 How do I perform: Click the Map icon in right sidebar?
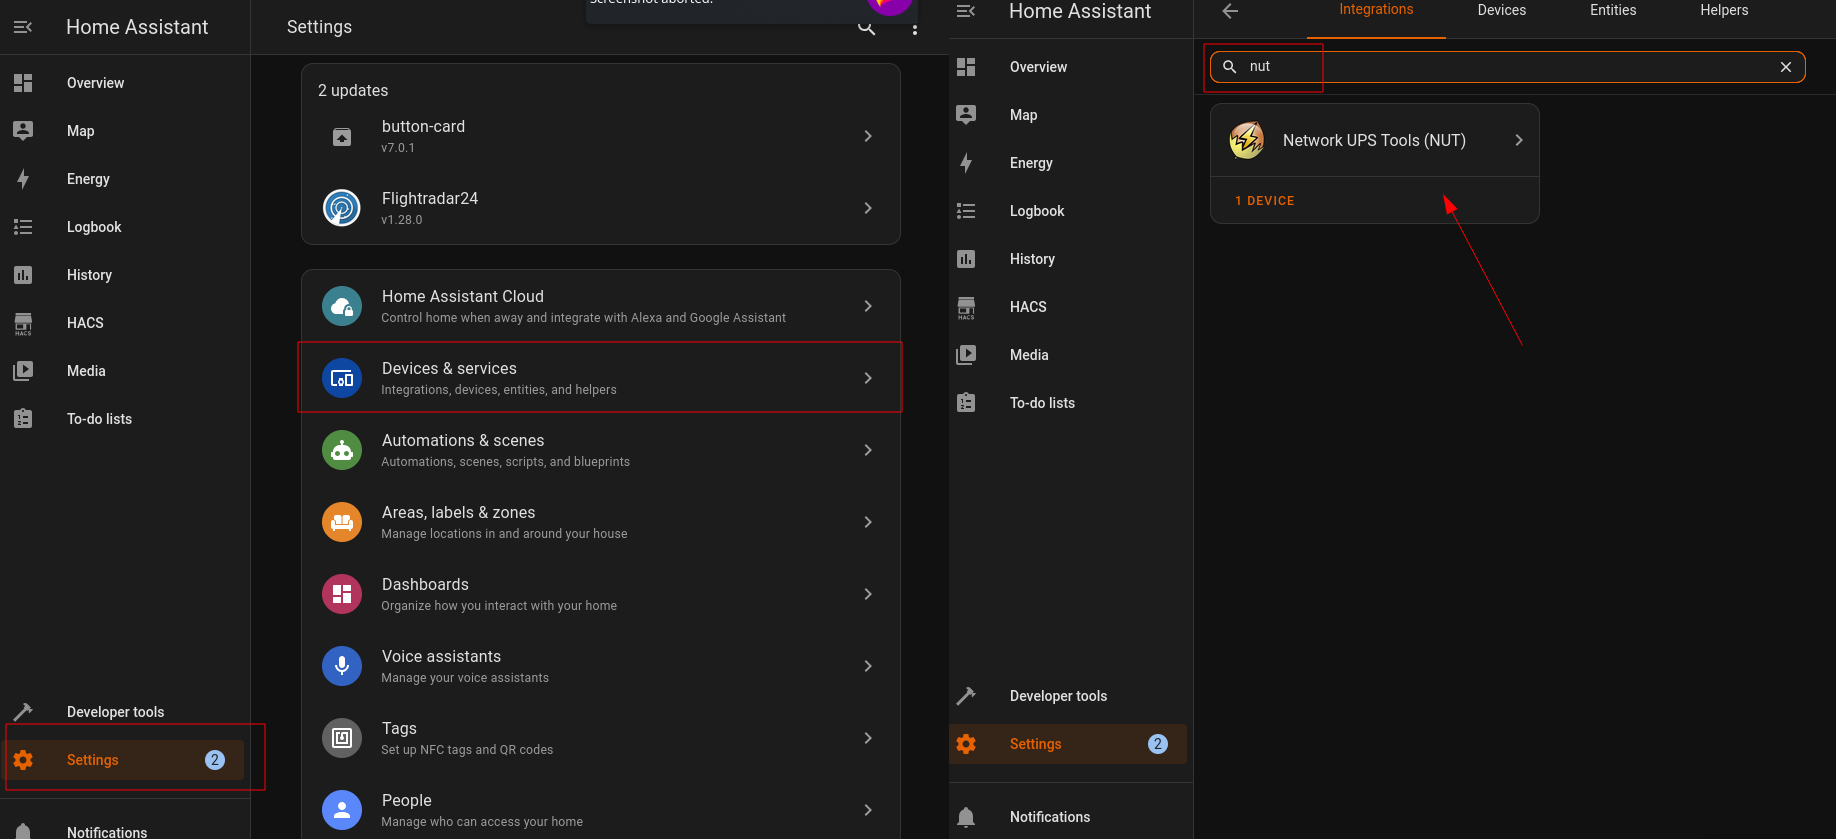tap(966, 115)
